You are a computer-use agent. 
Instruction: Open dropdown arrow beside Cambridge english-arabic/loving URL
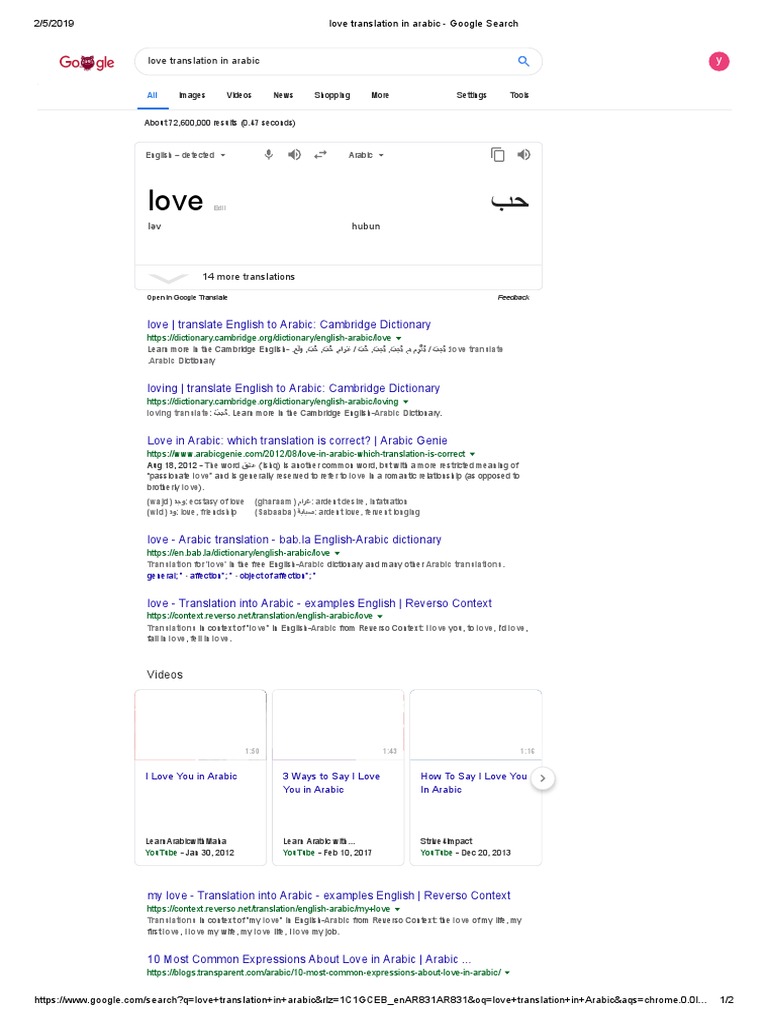406,402
